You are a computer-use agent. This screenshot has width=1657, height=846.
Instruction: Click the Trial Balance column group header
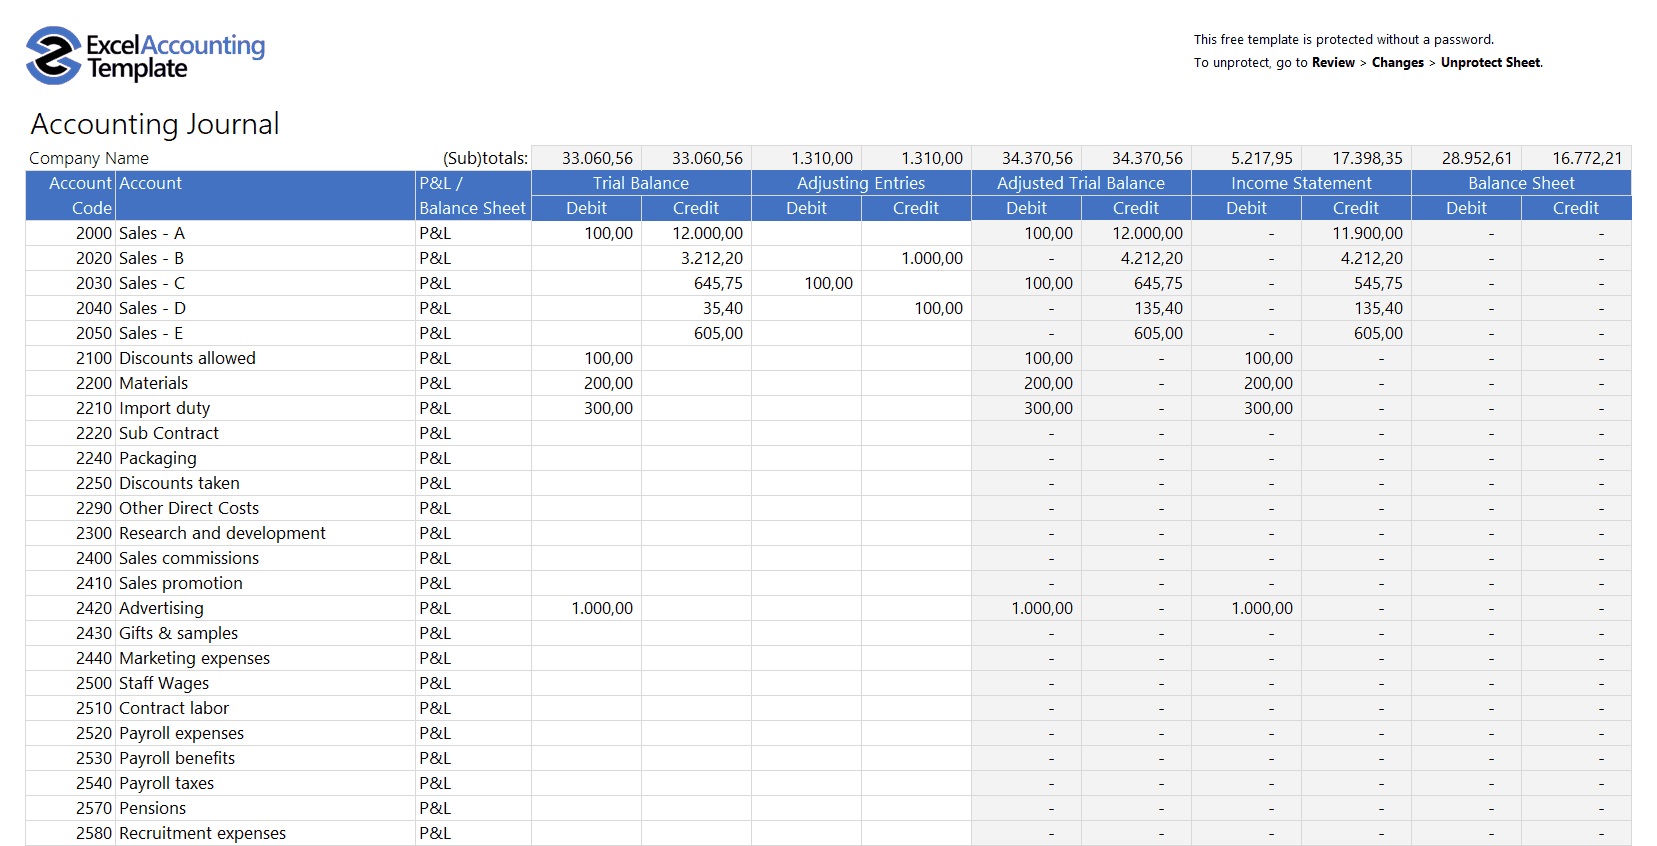tap(640, 183)
